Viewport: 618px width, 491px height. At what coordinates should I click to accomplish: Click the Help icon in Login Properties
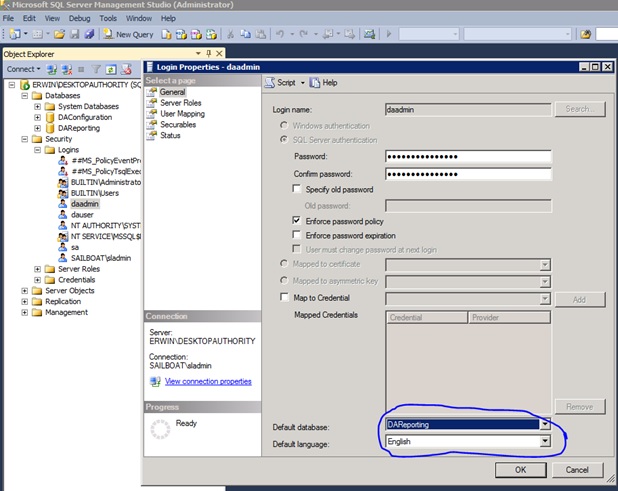click(x=316, y=82)
